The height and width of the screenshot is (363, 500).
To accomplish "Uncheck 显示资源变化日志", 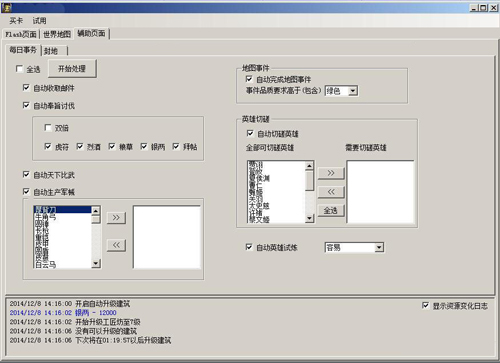I will (425, 305).
